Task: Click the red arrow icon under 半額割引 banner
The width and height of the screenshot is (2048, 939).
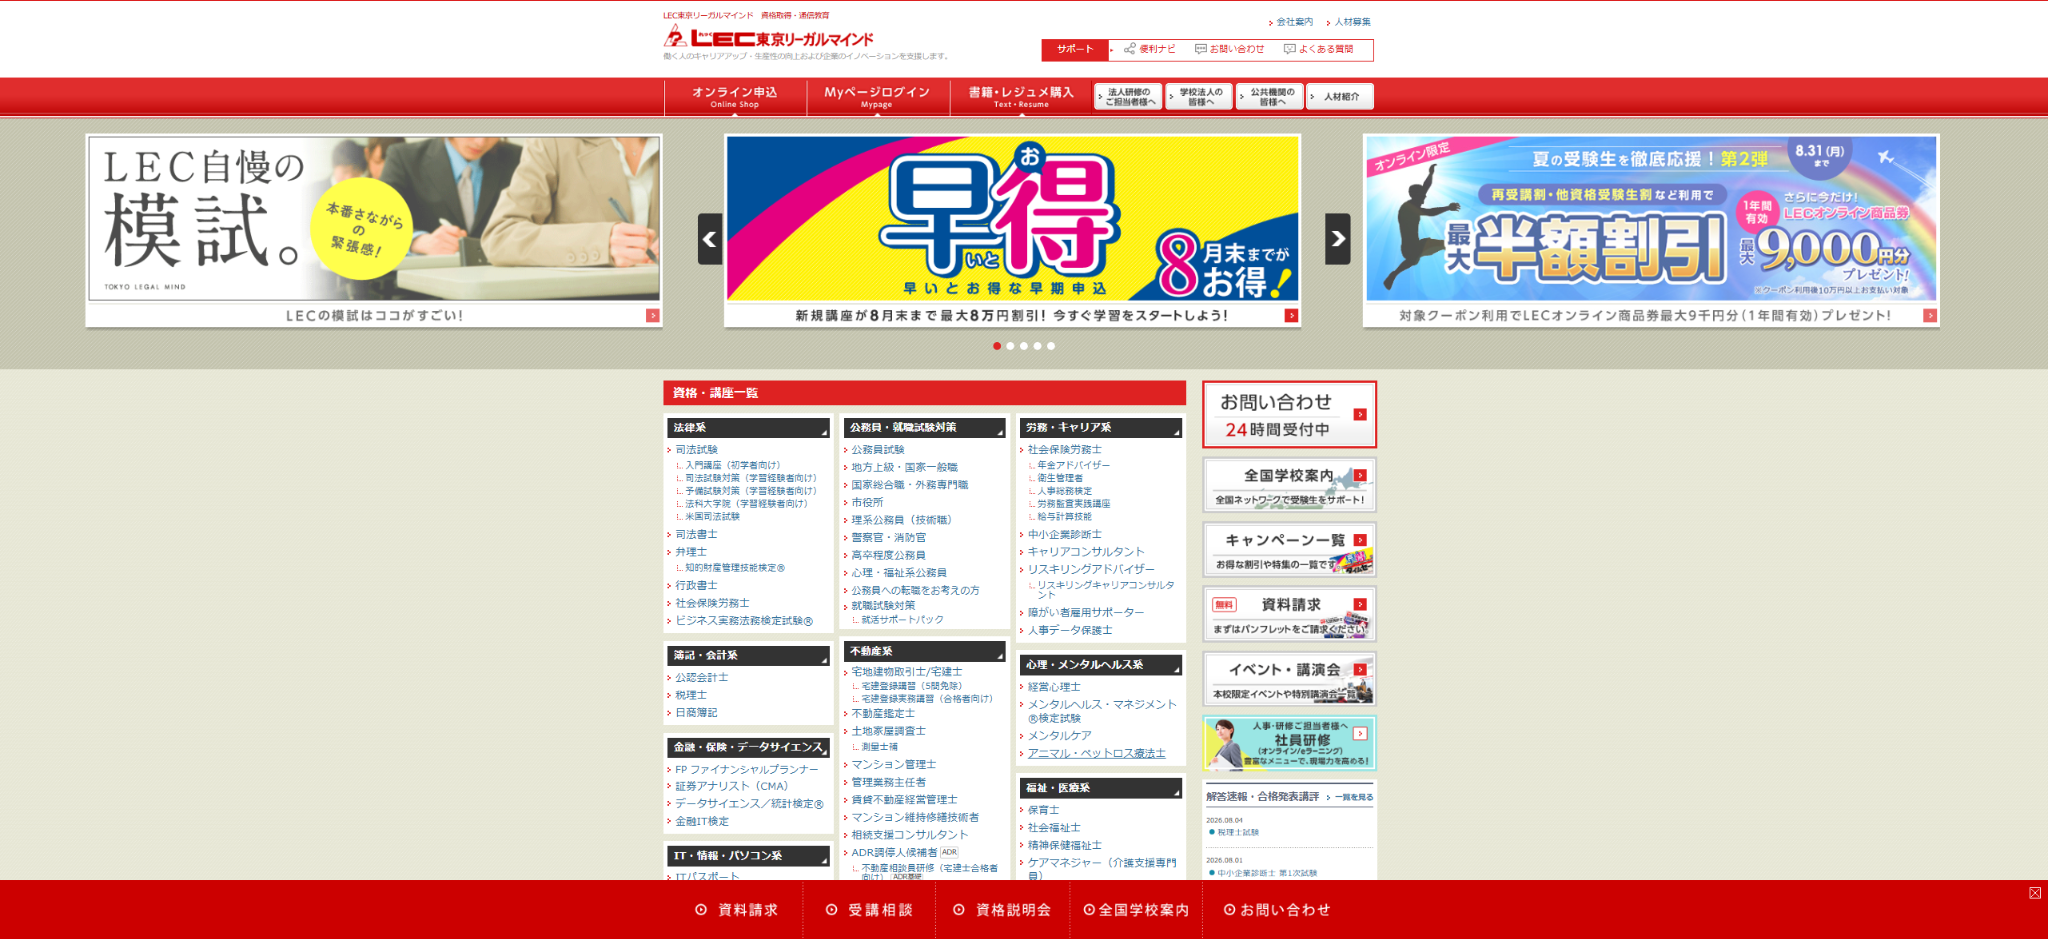Action: point(1930,316)
